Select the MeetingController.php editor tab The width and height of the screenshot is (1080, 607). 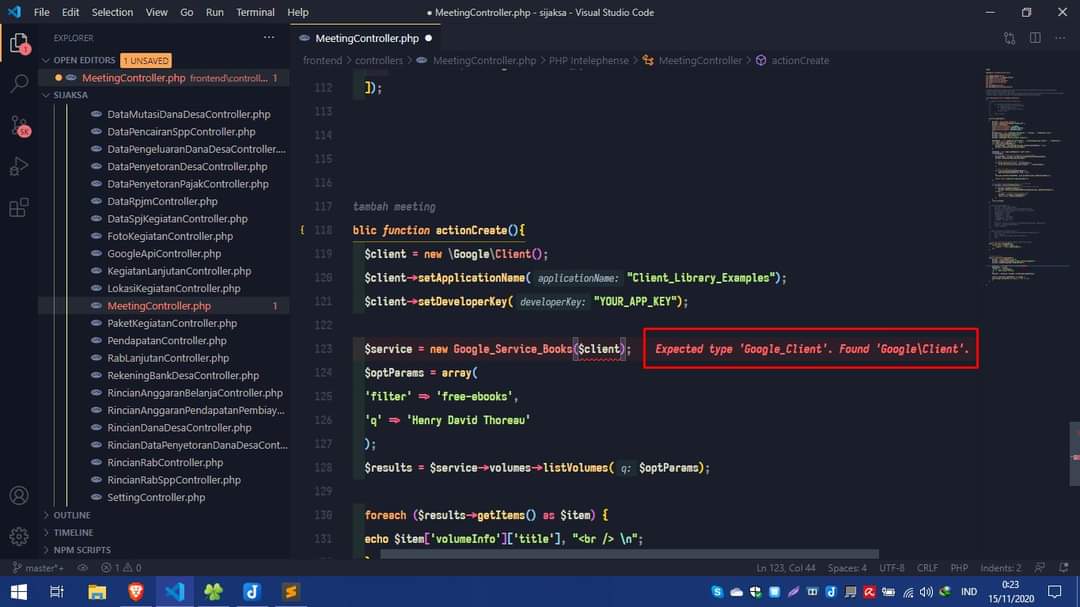(x=365, y=39)
